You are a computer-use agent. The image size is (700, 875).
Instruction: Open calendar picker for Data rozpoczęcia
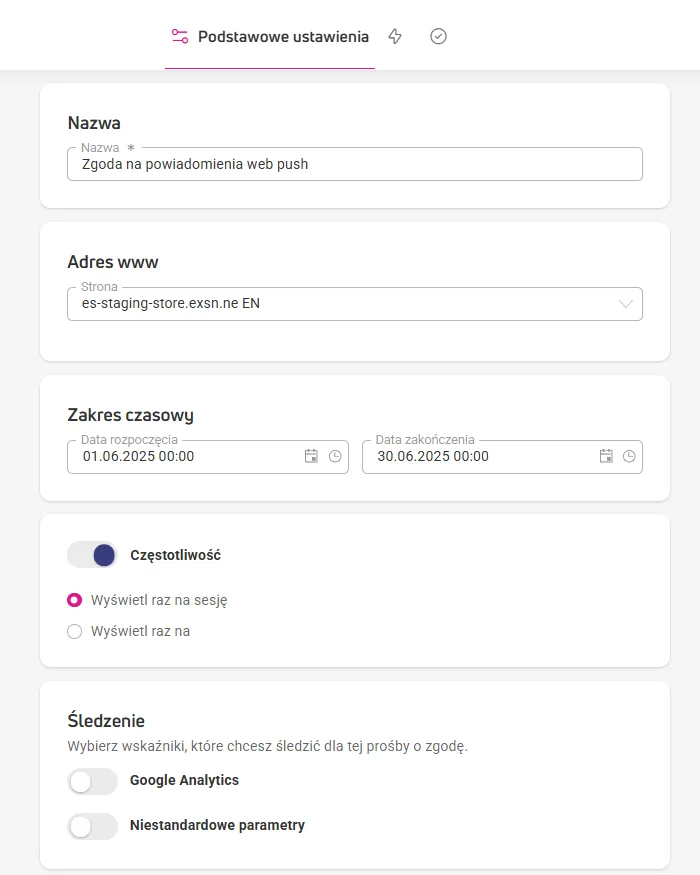311,456
